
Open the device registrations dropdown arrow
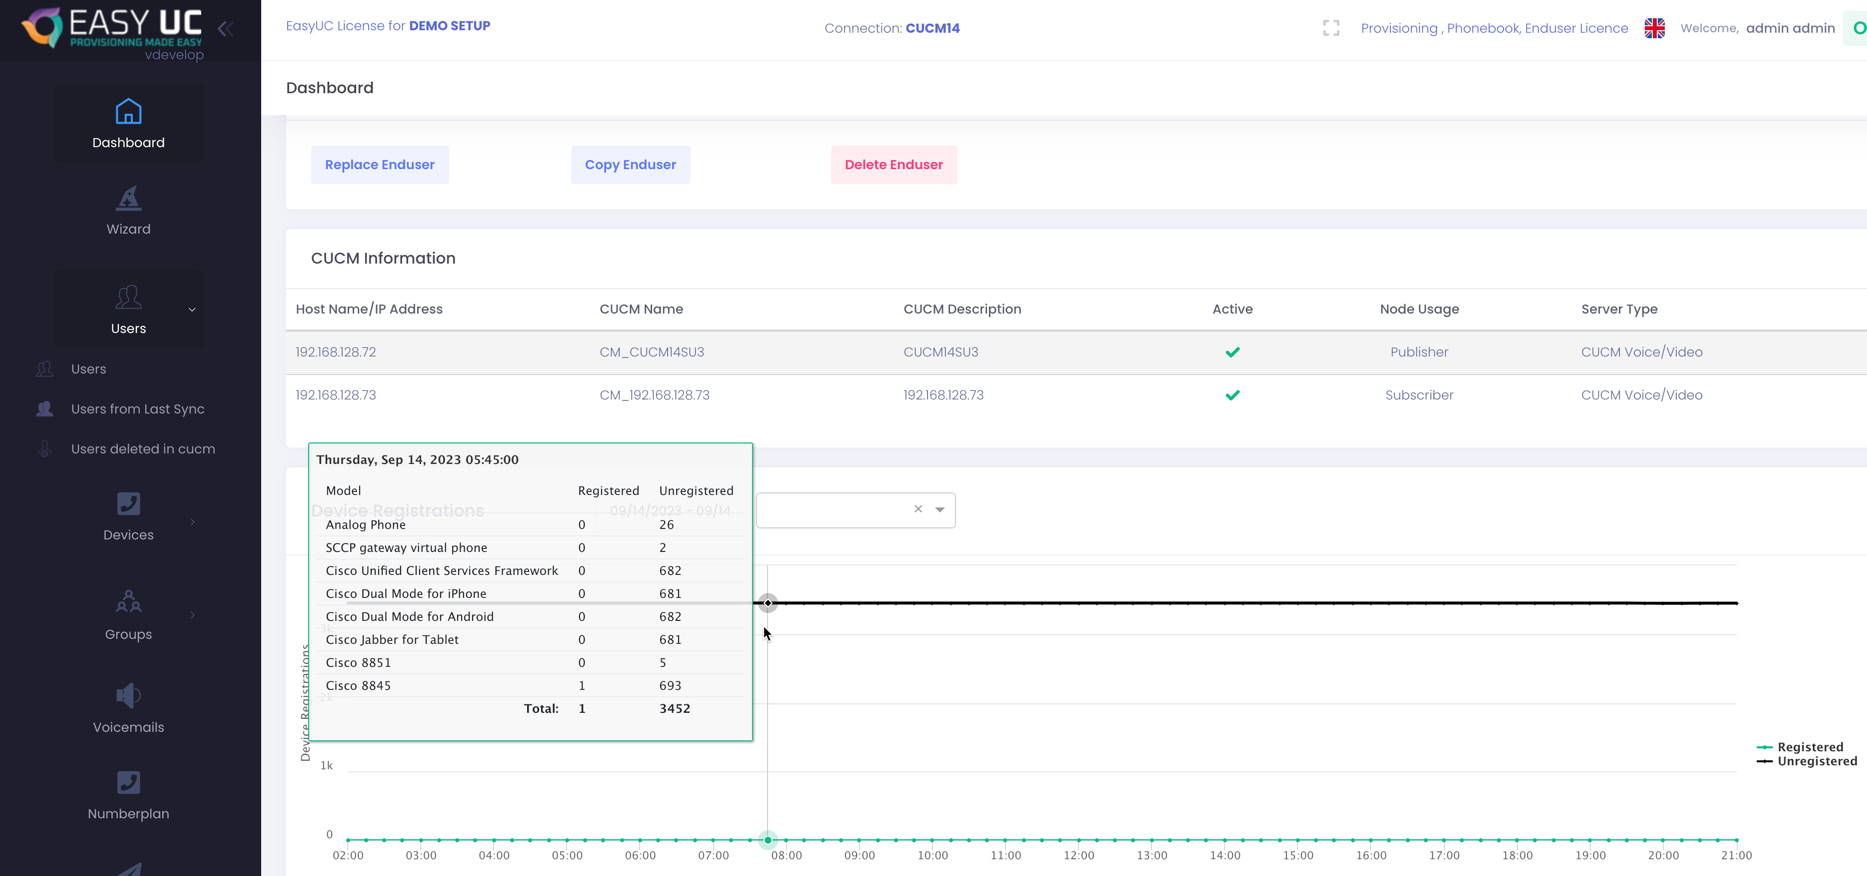(x=940, y=510)
